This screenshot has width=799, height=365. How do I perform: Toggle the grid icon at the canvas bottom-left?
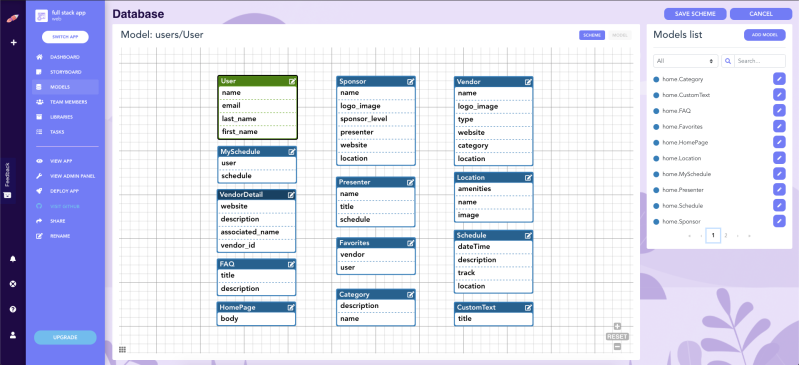pos(122,350)
